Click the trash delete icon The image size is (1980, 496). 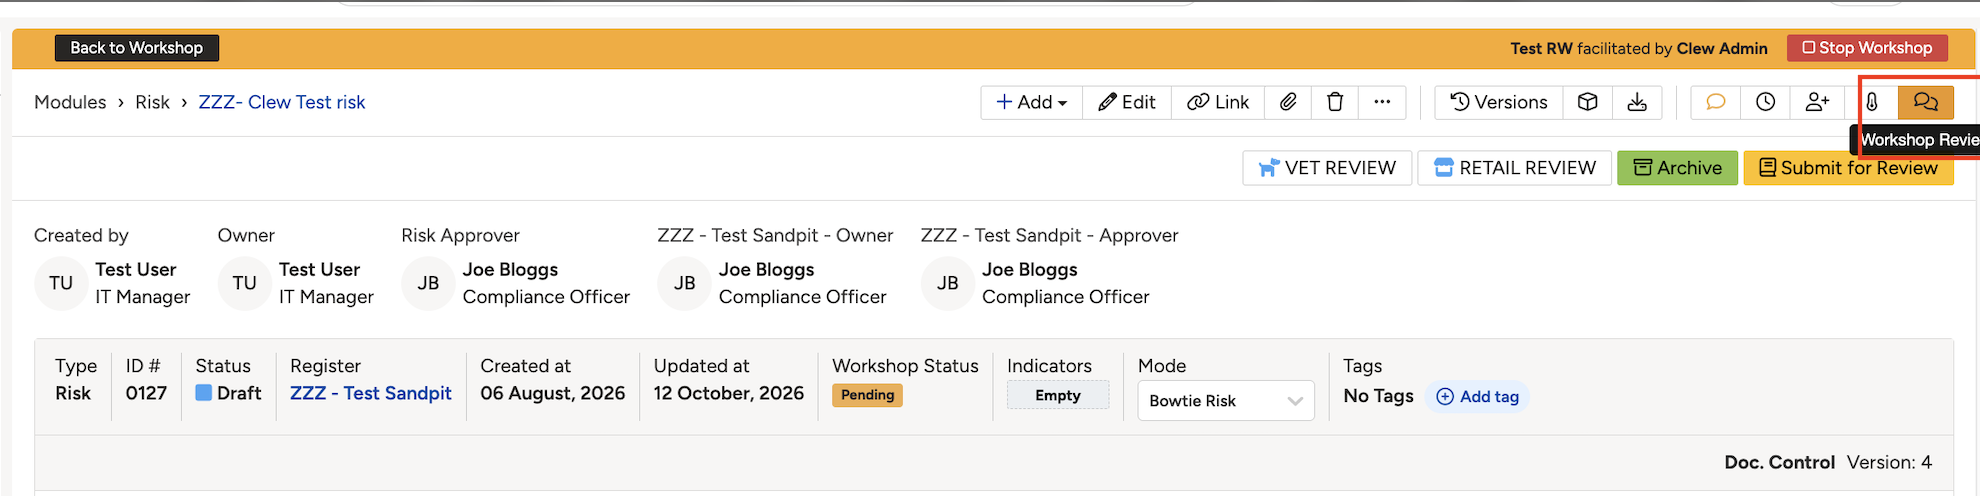1335,102
